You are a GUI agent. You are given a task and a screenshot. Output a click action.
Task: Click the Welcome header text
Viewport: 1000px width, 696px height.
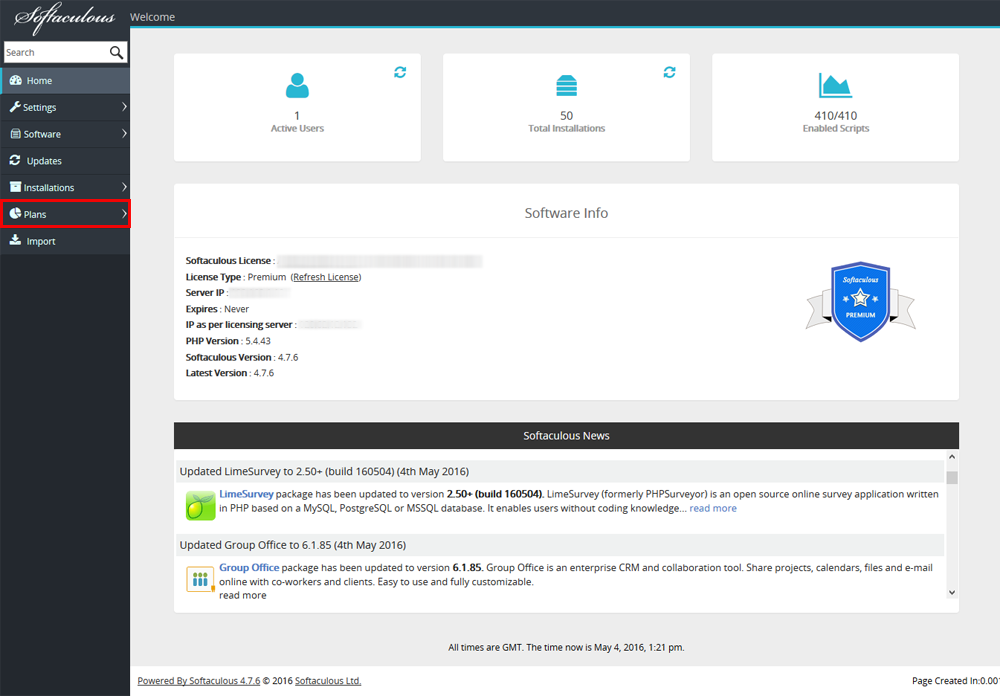pos(152,17)
